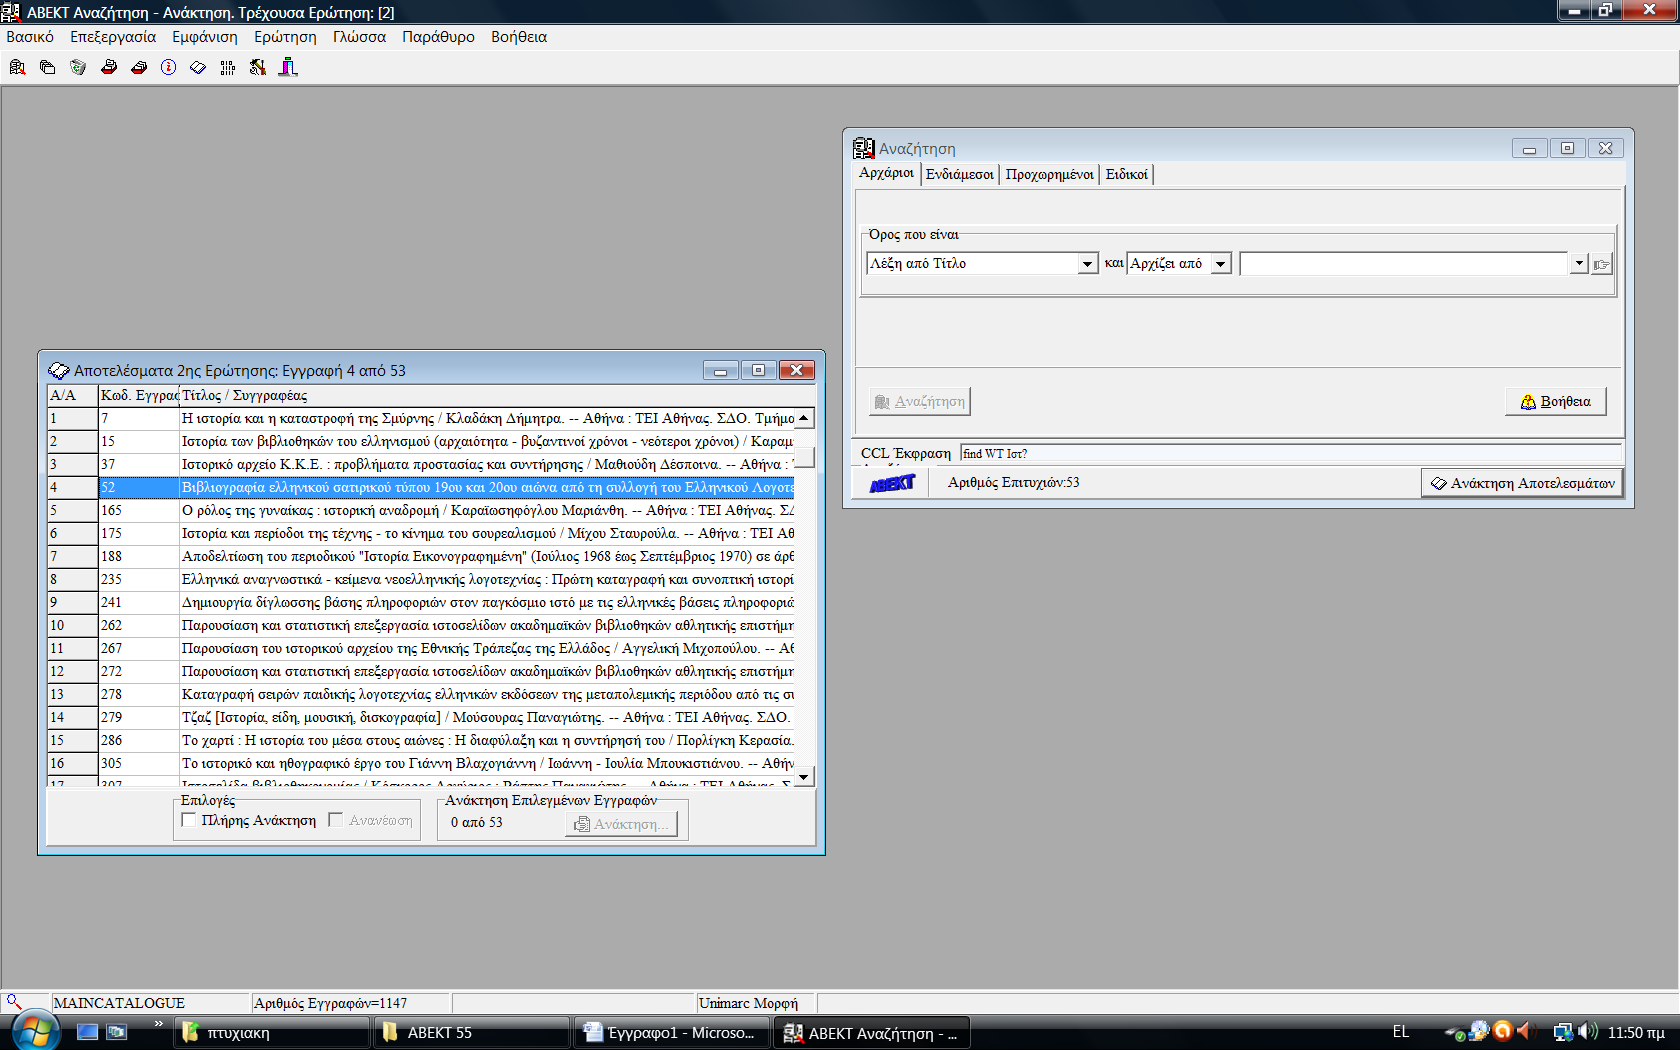Click the Κωδ. Εγγραφής column header
Viewport: 1680px width, 1050px height.
(139, 395)
